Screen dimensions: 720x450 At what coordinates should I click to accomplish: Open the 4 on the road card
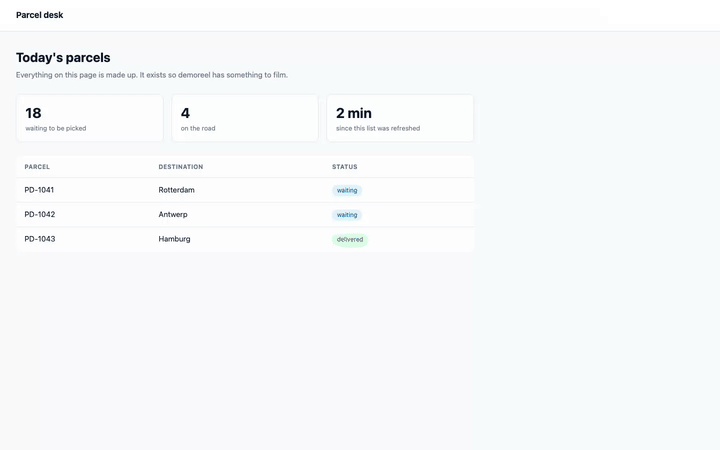(x=245, y=118)
